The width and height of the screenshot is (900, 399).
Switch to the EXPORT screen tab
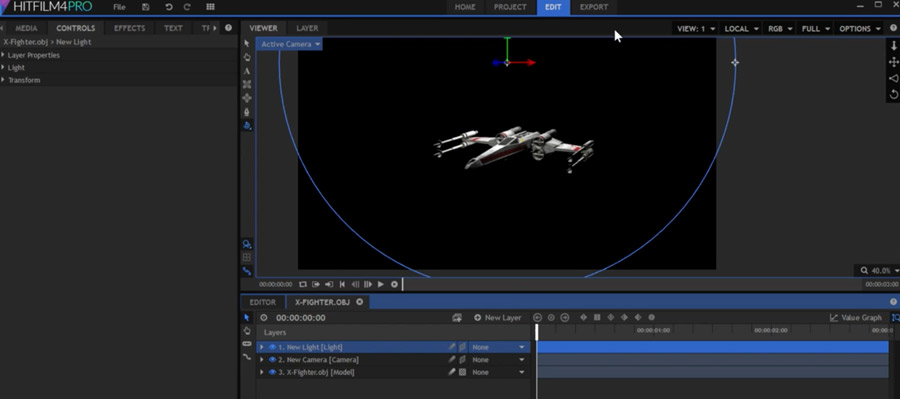pyautogui.click(x=593, y=7)
